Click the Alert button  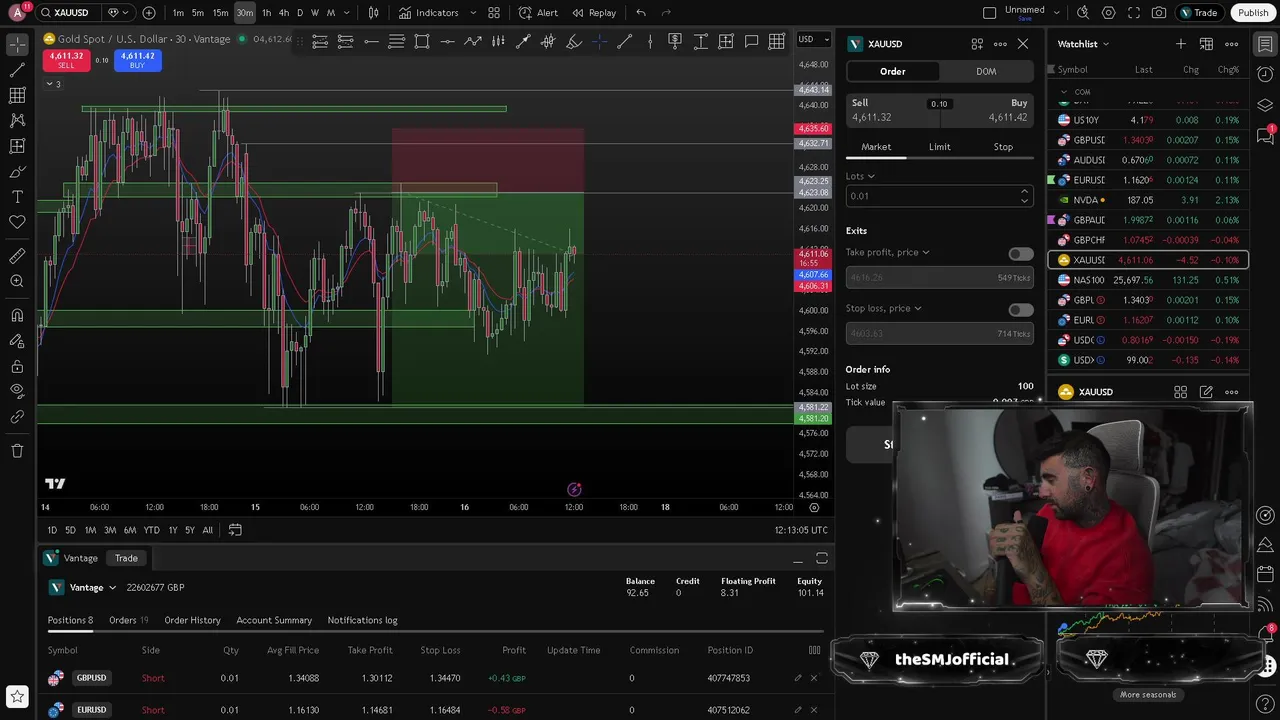538,13
